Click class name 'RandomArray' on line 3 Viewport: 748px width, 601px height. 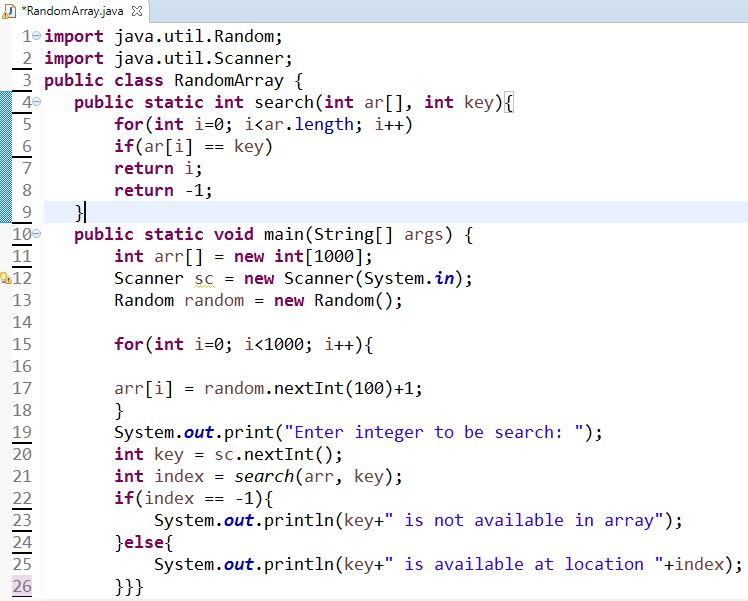click(229, 80)
